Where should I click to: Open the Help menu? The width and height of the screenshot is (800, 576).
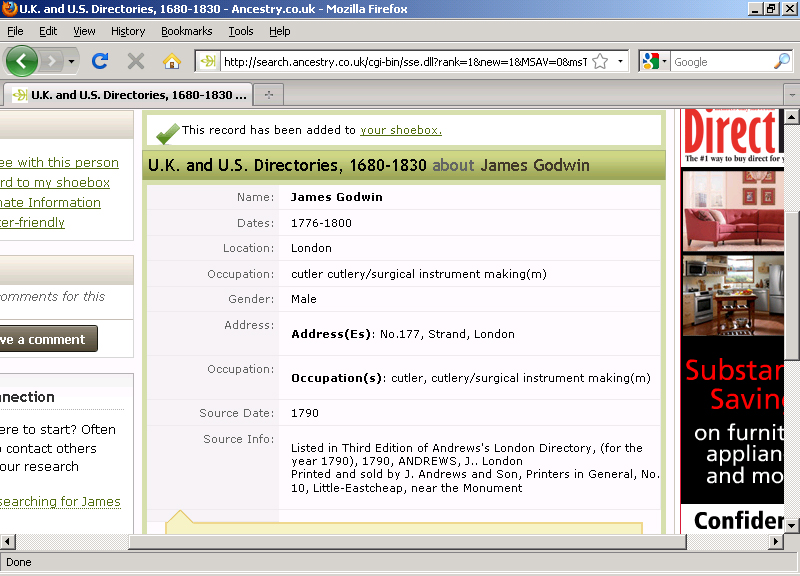click(x=280, y=31)
